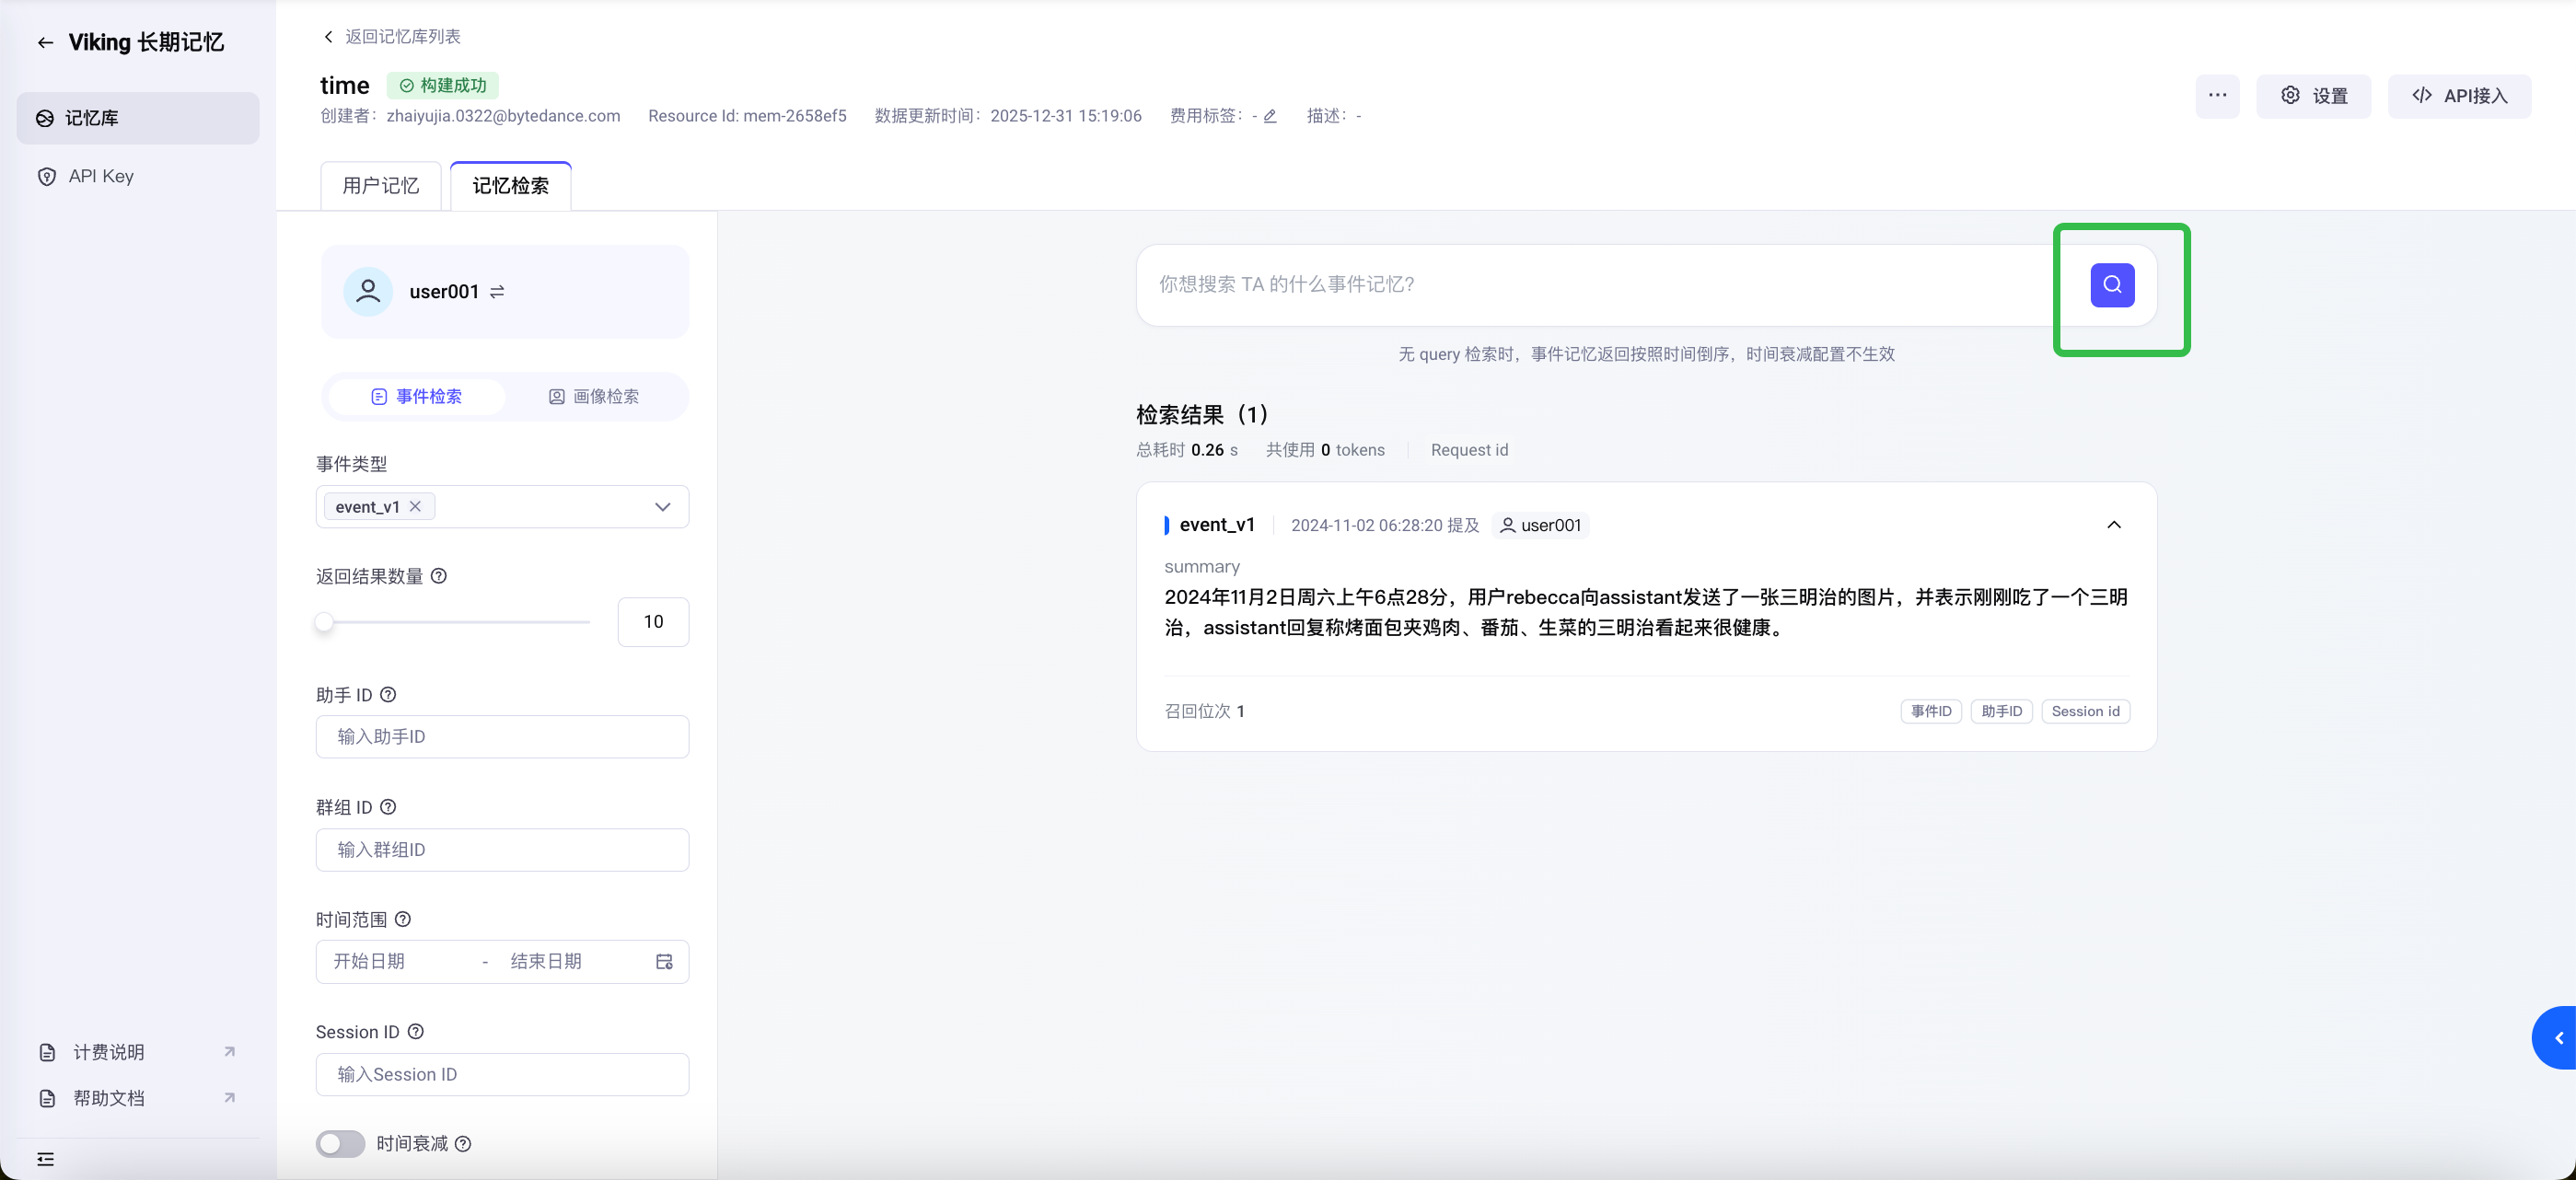Switch to the 用户记忆 tab
Image resolution: width=2576 pixels, height=1180 pixels.
click(380, 186)
